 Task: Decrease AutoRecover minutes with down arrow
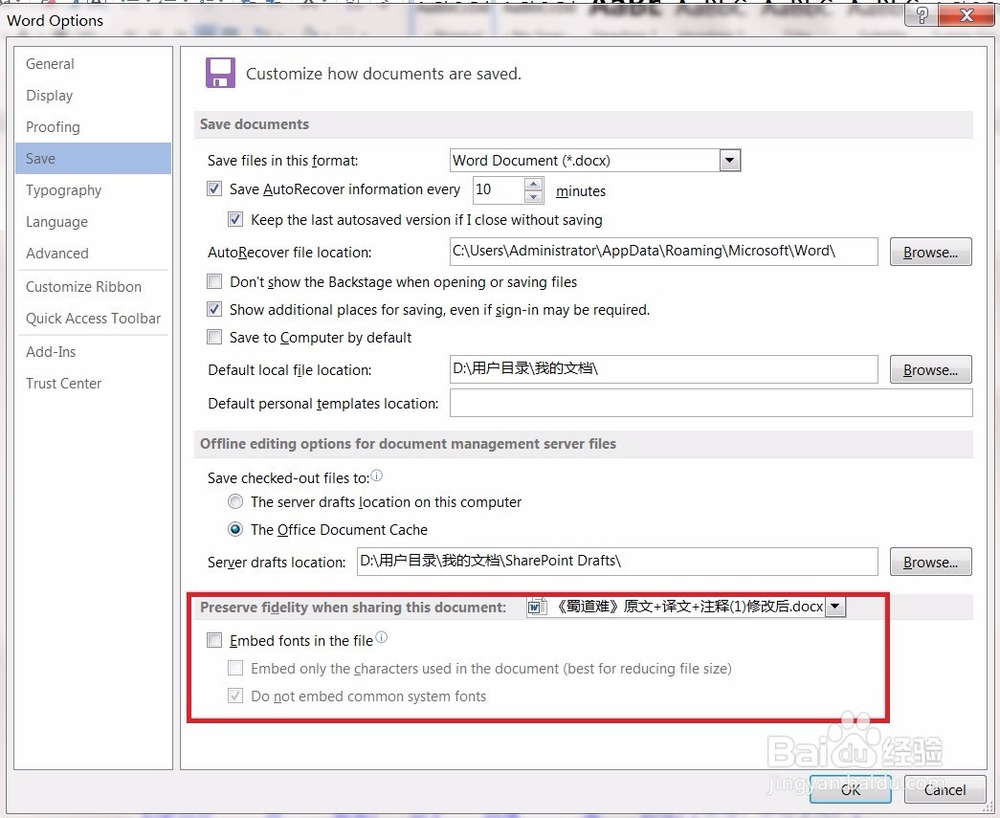pos(534,197)
